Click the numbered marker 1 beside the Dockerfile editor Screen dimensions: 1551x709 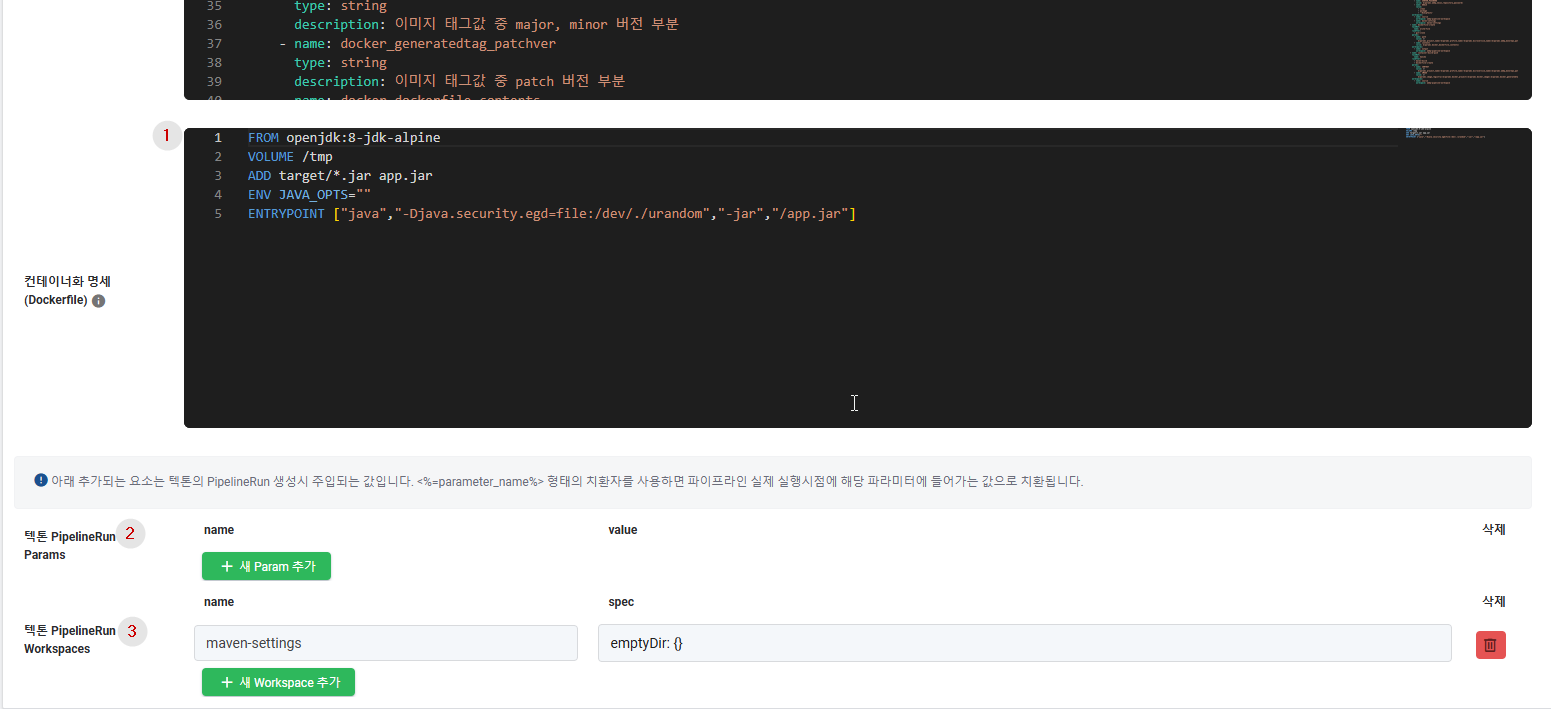(167, 136)
